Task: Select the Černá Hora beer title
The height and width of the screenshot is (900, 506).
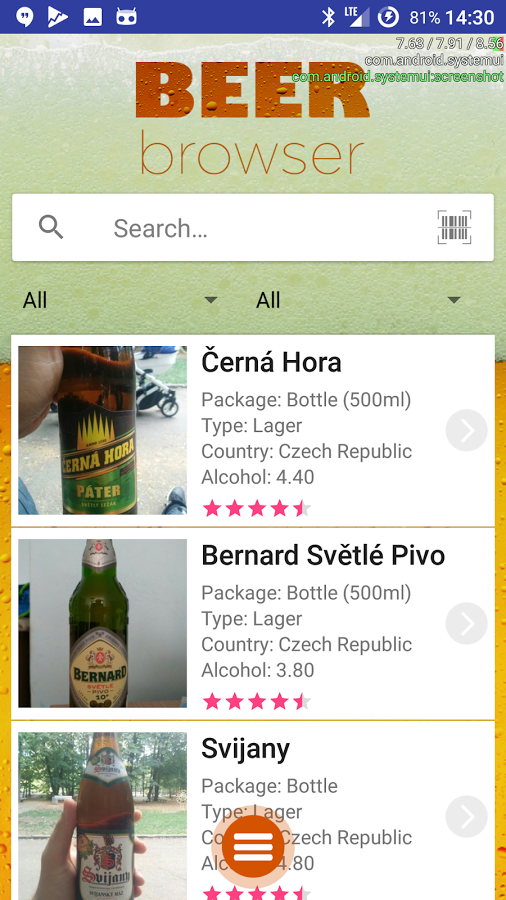Action: [271, 362]
